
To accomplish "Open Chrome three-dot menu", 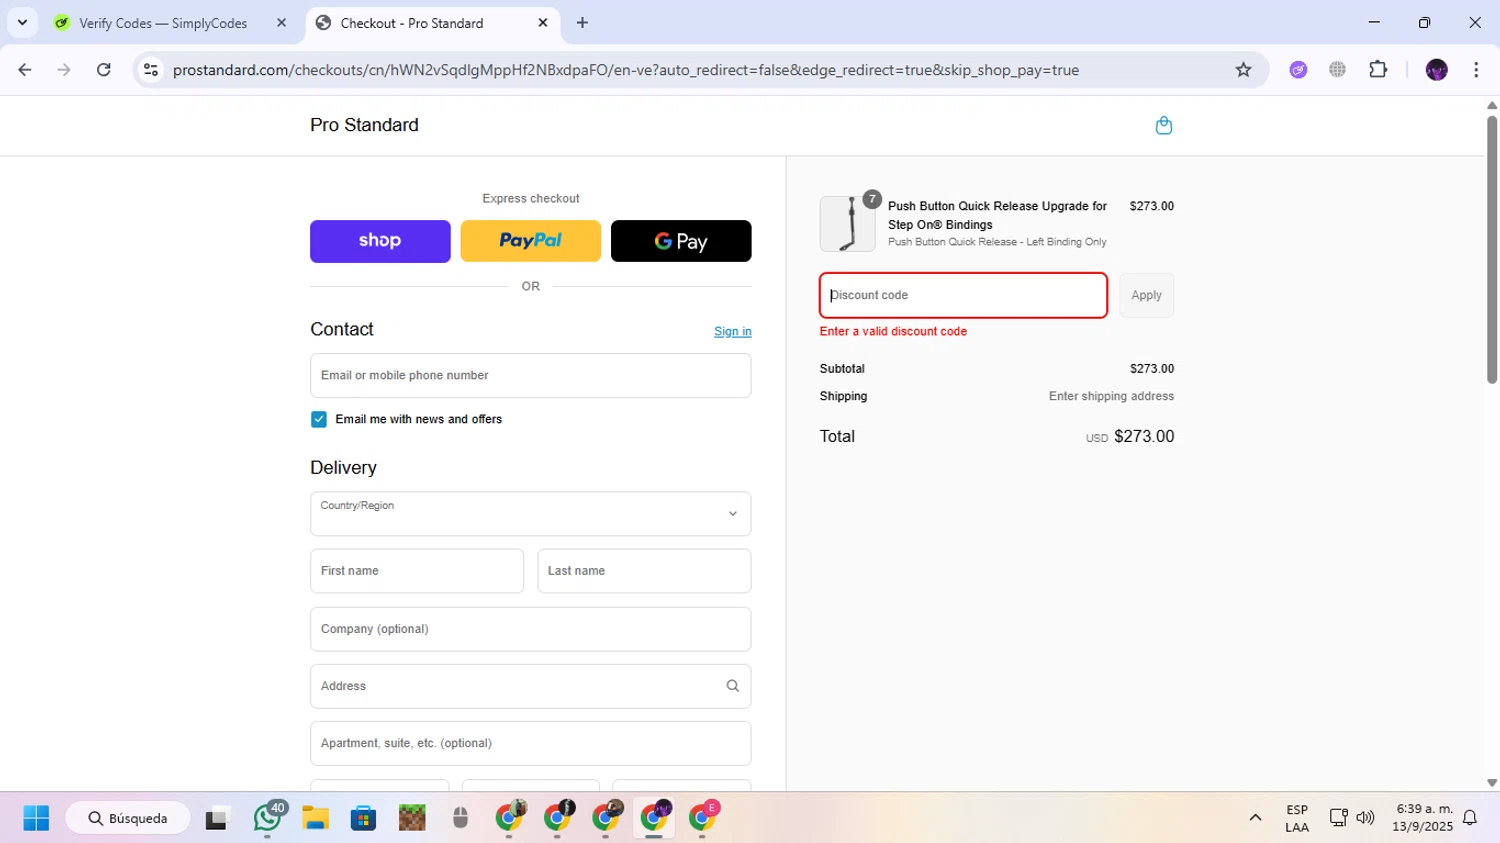I will [x=1476, y=70].
